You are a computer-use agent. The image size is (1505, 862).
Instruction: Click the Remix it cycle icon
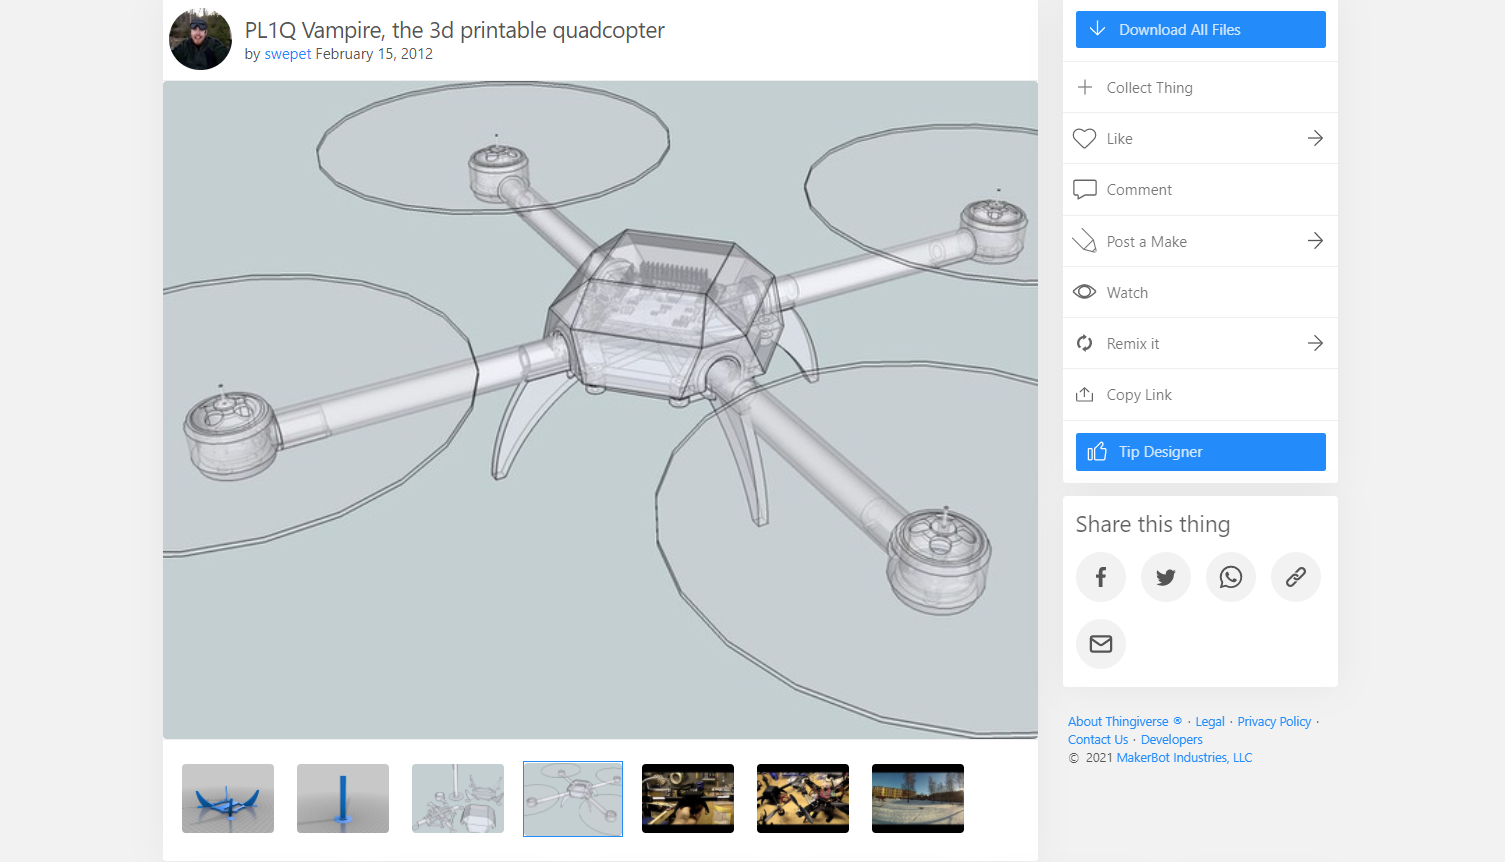(x=1084, y=343)
